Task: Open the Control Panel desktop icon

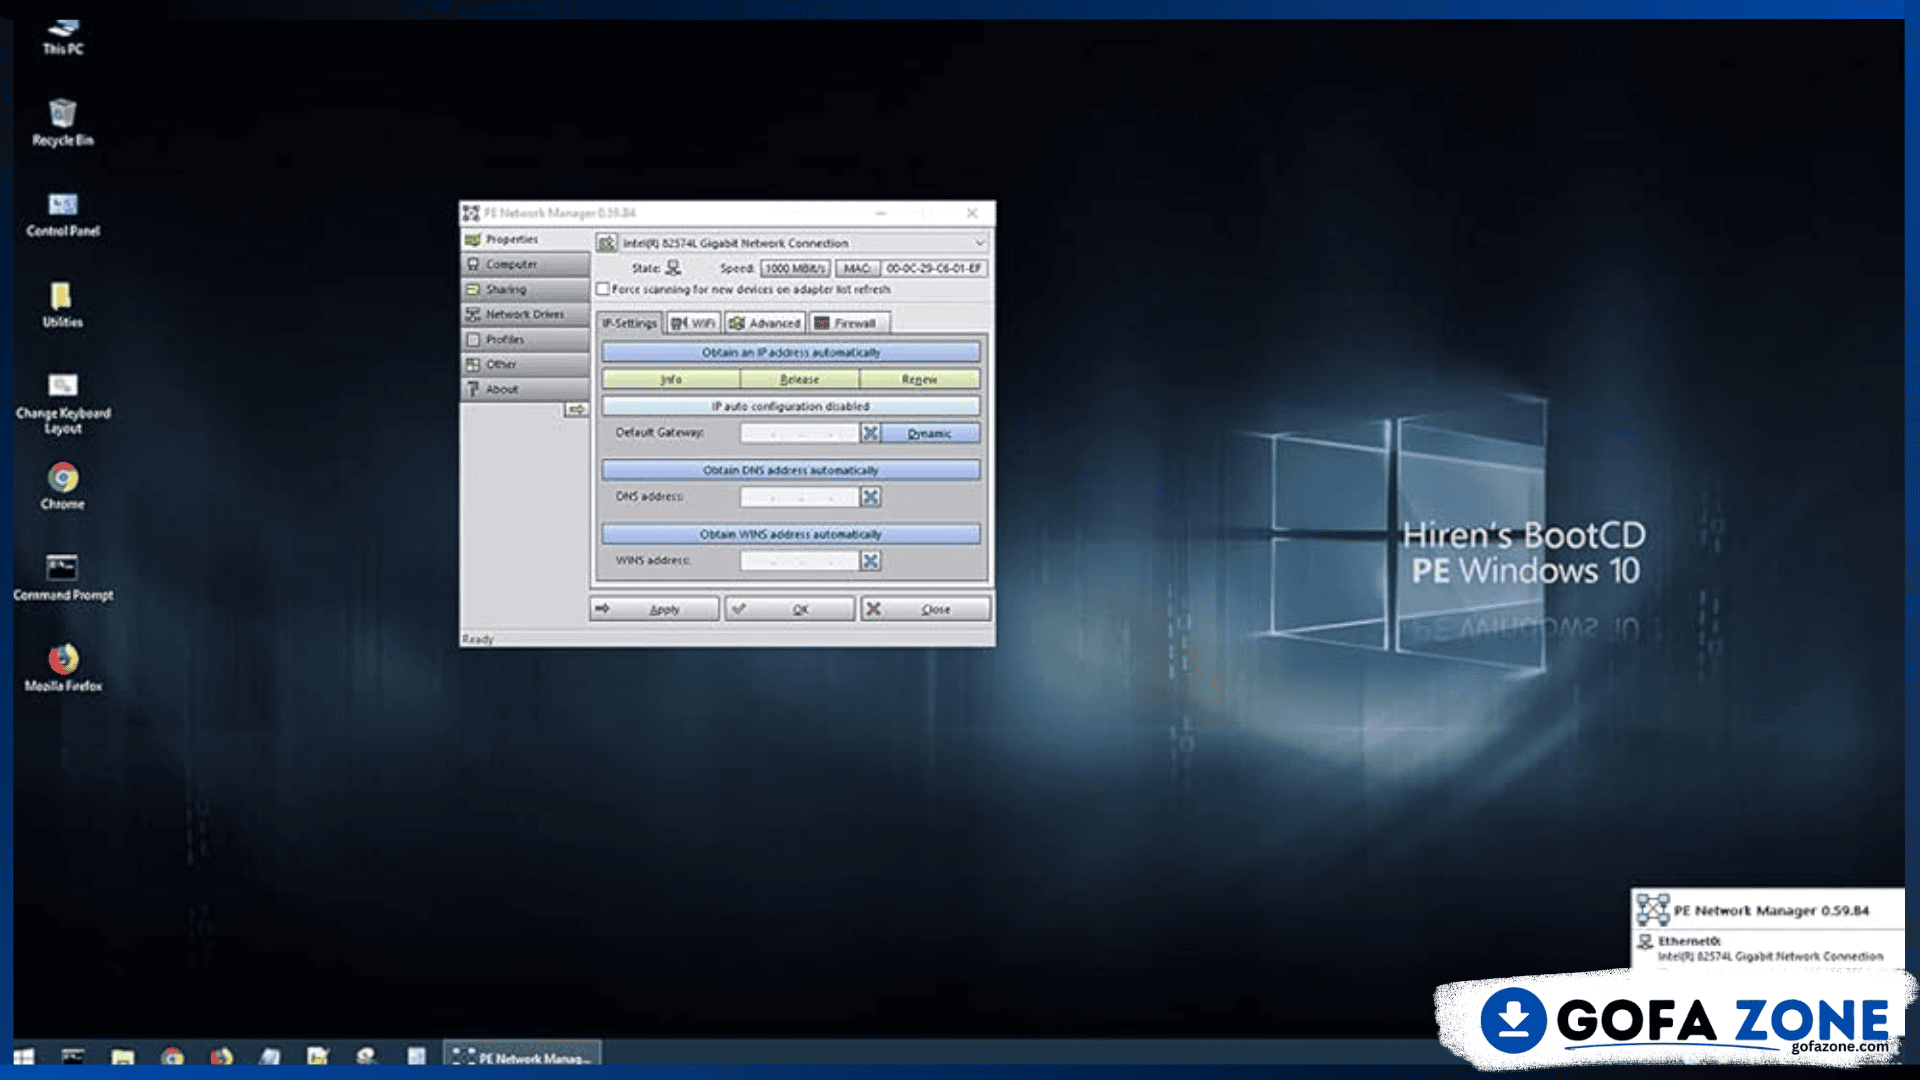Action: click(x=63, y=214)
